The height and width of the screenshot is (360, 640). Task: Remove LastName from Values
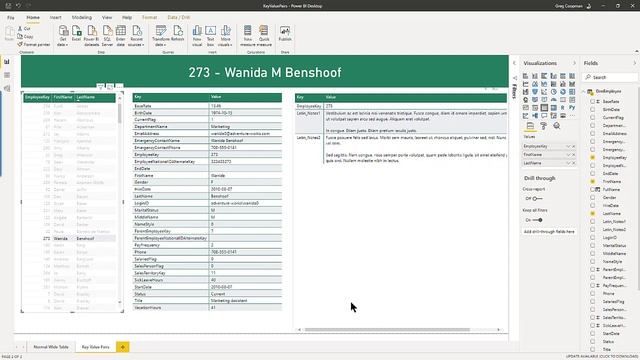573,163
